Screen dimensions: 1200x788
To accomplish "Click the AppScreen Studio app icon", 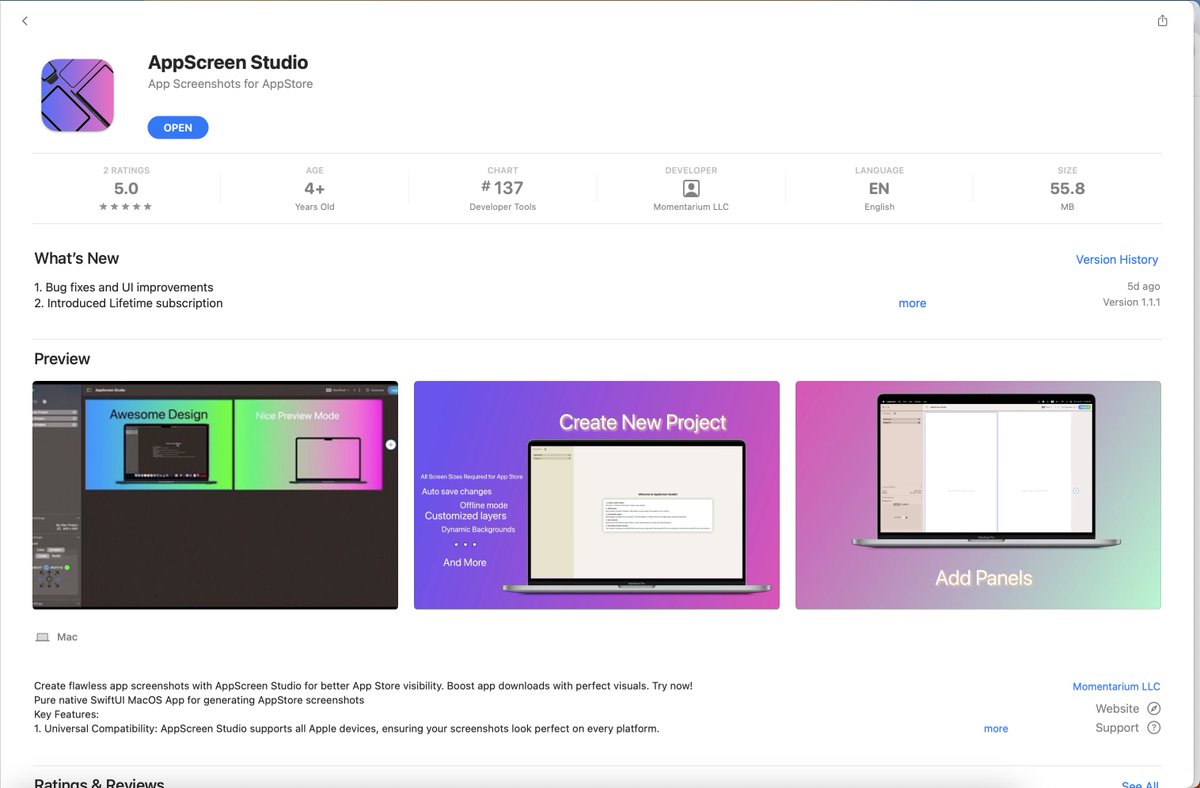I will (78, 95).
